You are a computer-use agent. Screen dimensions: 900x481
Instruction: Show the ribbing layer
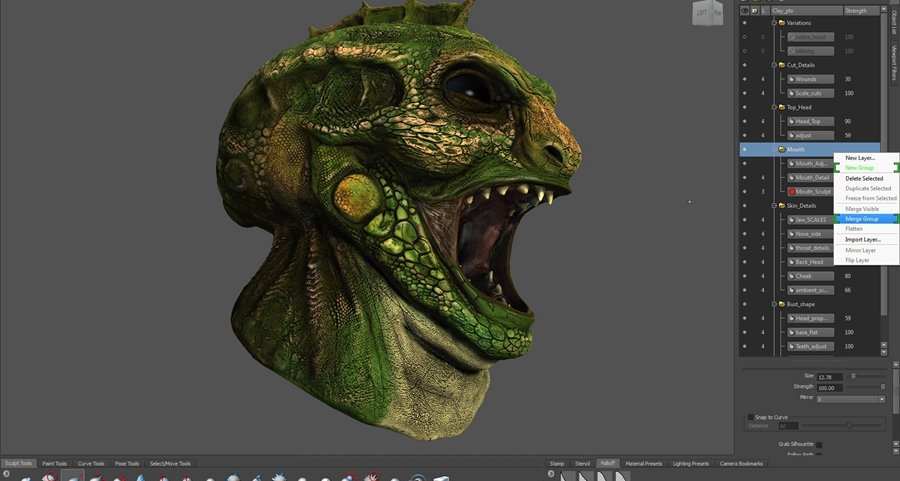744,51
